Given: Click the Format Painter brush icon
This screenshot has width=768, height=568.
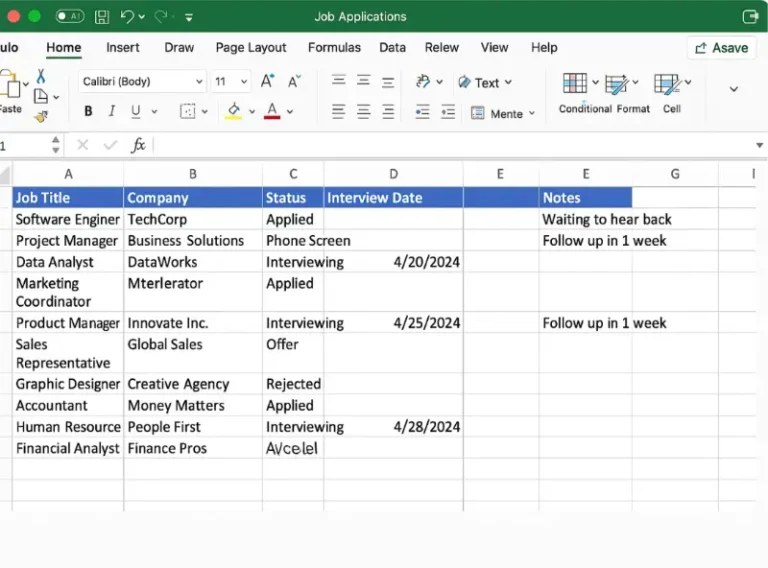Looking at the screenshot, I should 41,116.
